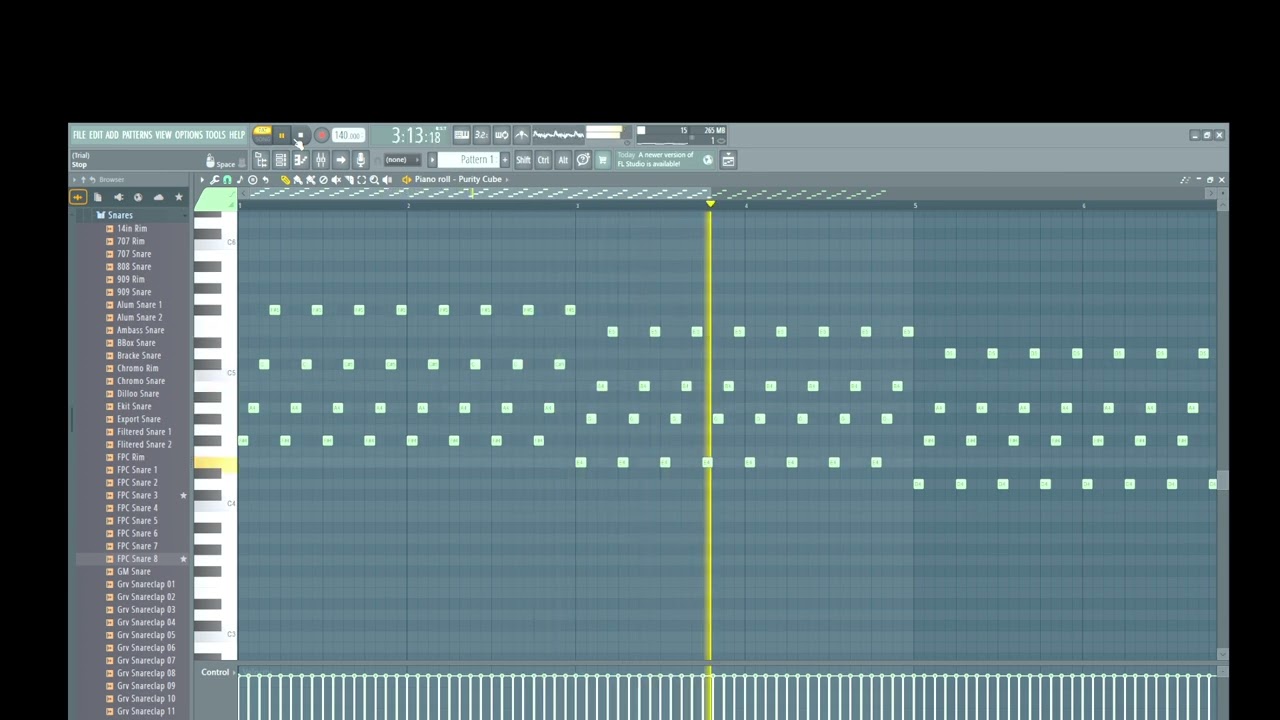The width and height of the screenshot is (1280, 720).
Task: Start recording with the red record button
Action: coord(321,135)
